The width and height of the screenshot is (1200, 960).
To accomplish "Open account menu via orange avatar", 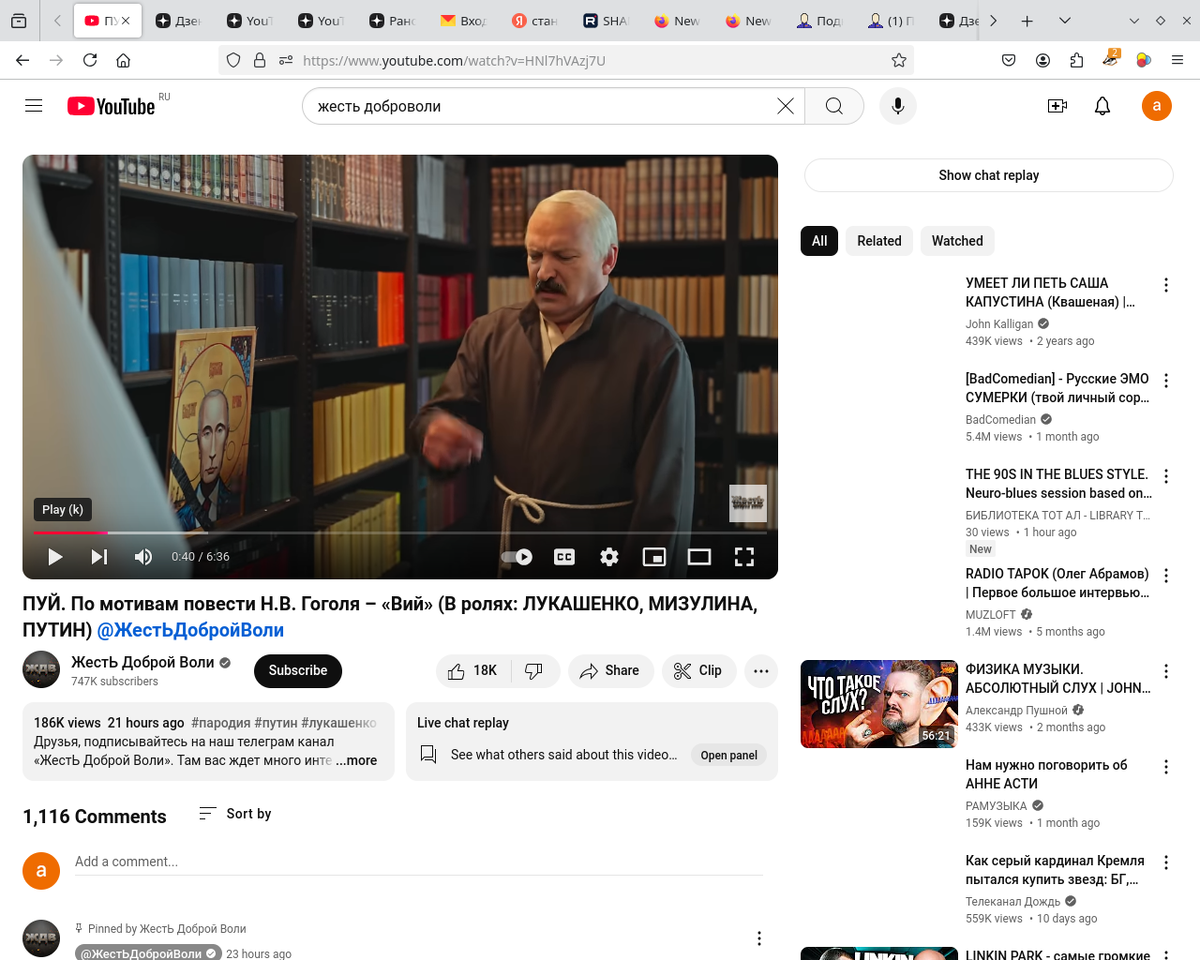I will (1157, 106).
